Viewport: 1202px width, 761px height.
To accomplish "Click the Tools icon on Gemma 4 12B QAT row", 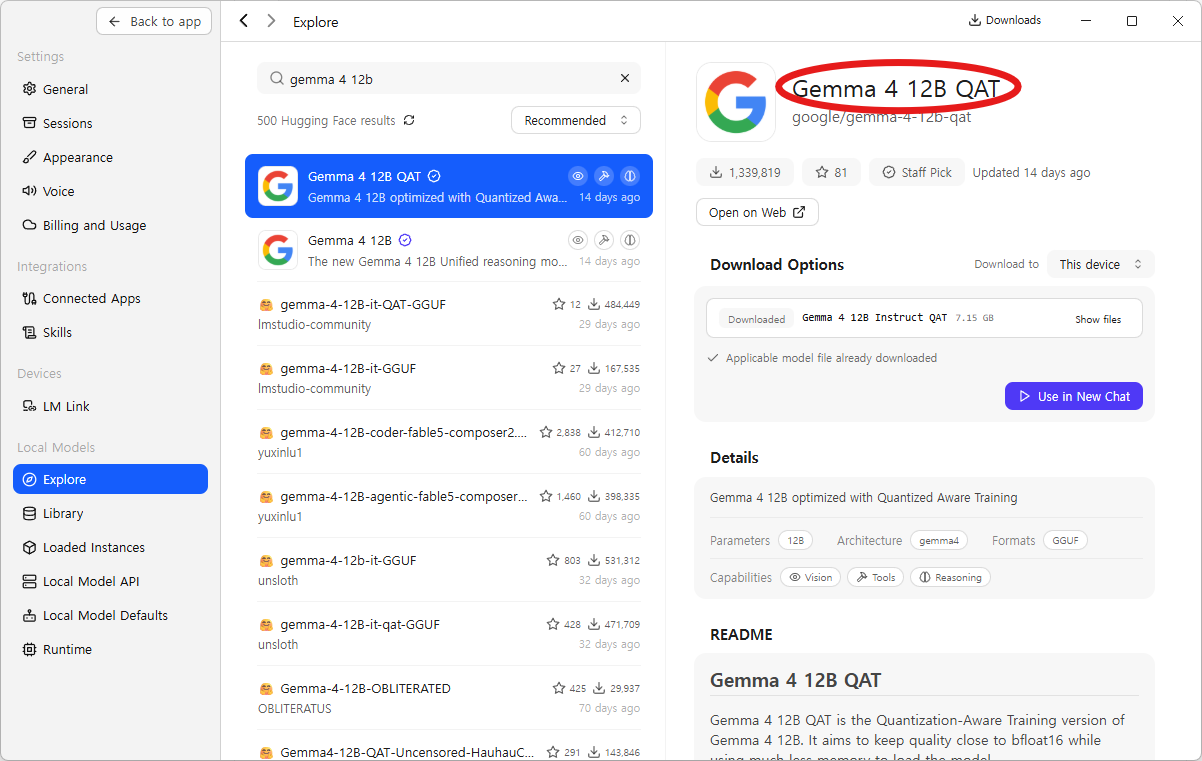I will (603, 176).
